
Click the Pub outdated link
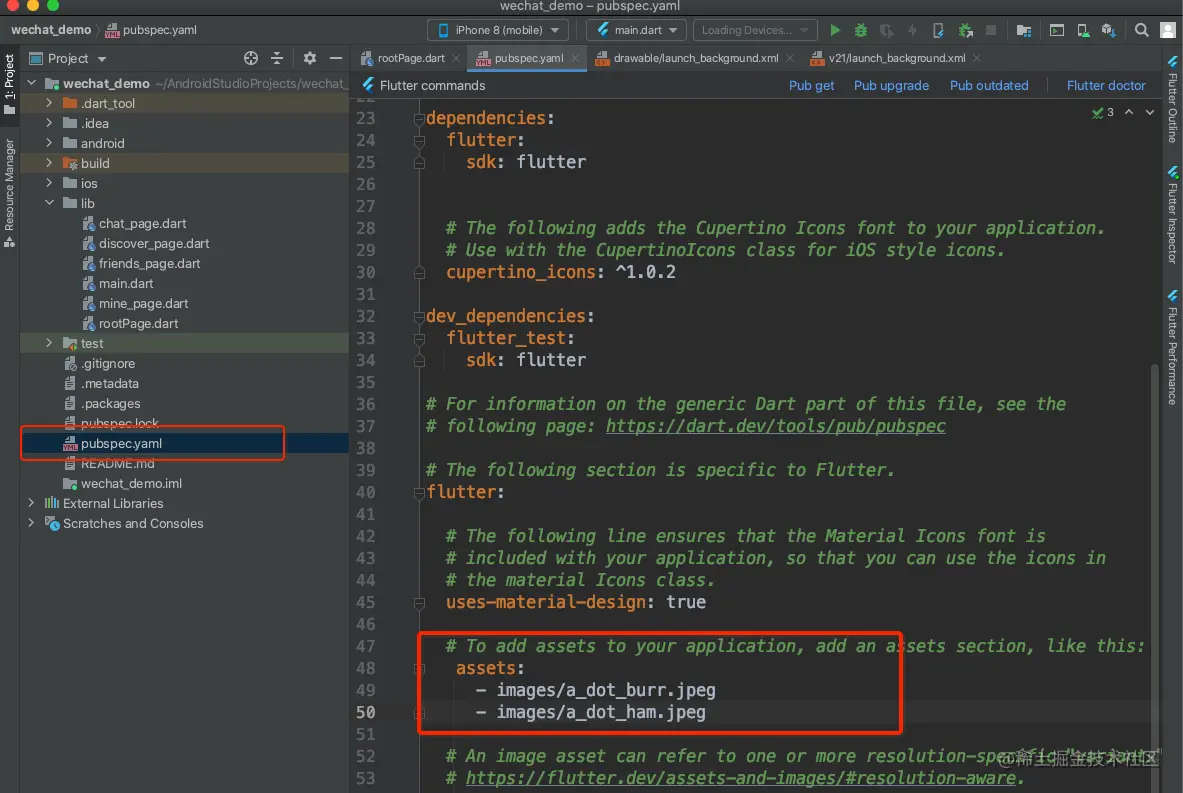coord(988,85)
